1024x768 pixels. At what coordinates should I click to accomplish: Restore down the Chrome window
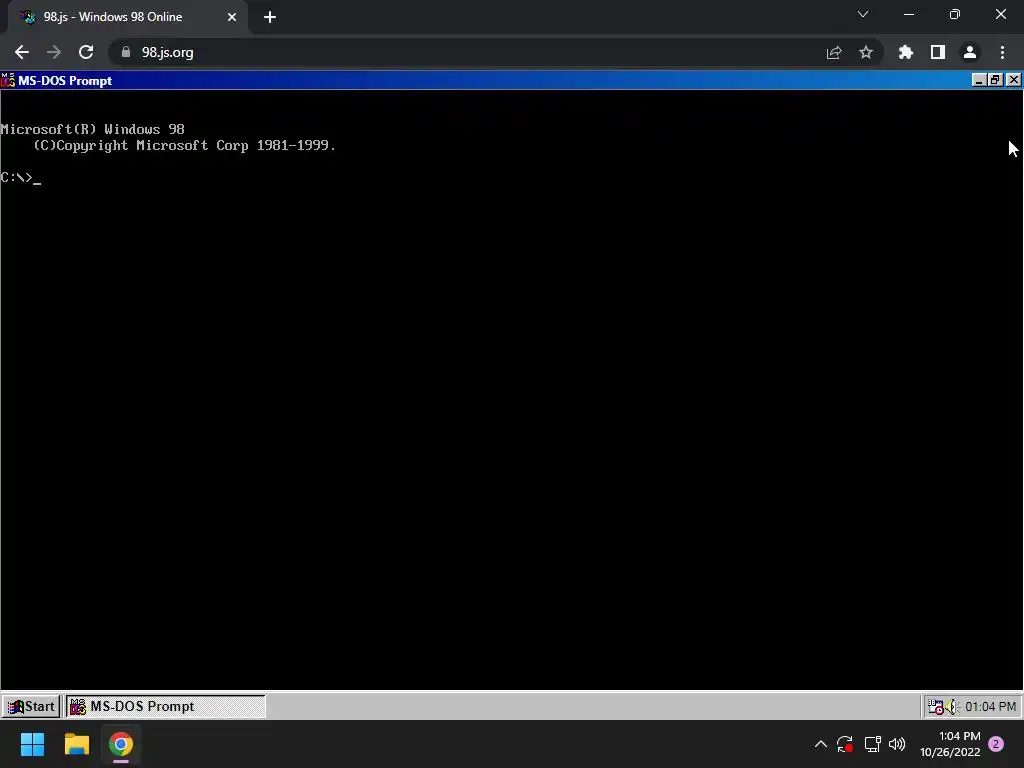point(955,14)
